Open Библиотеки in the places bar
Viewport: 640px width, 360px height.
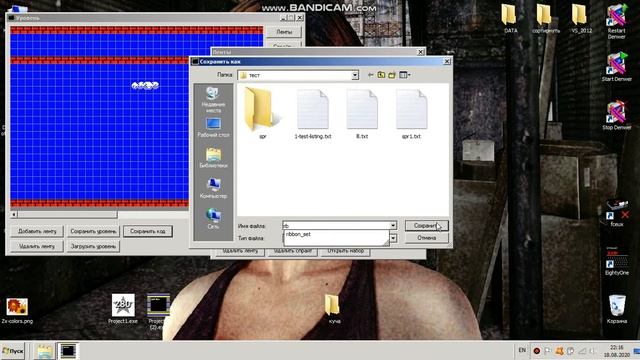(213, 158)
